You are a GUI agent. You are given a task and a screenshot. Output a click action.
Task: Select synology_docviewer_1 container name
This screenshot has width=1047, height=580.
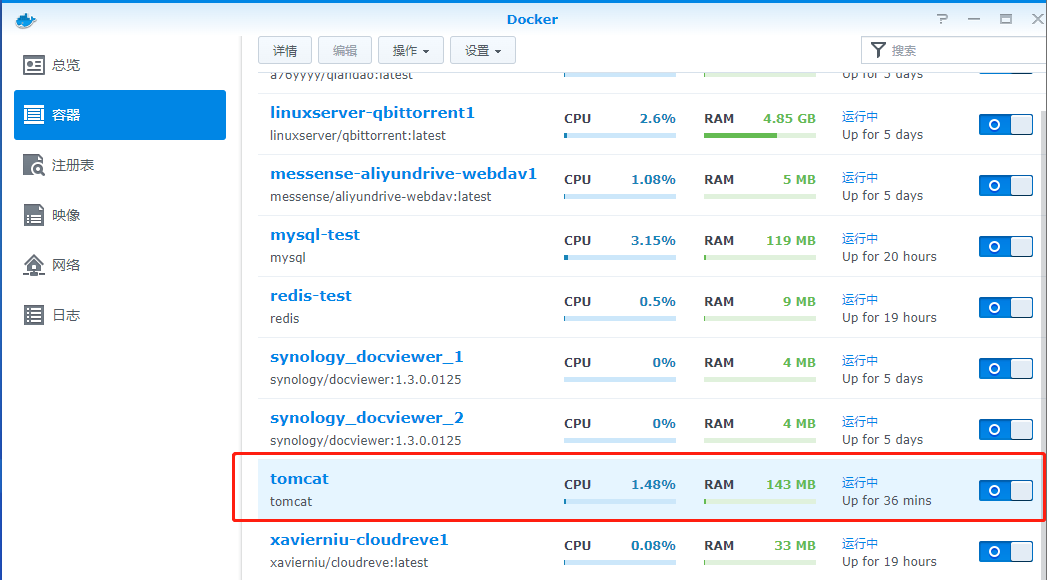(367, 357)
